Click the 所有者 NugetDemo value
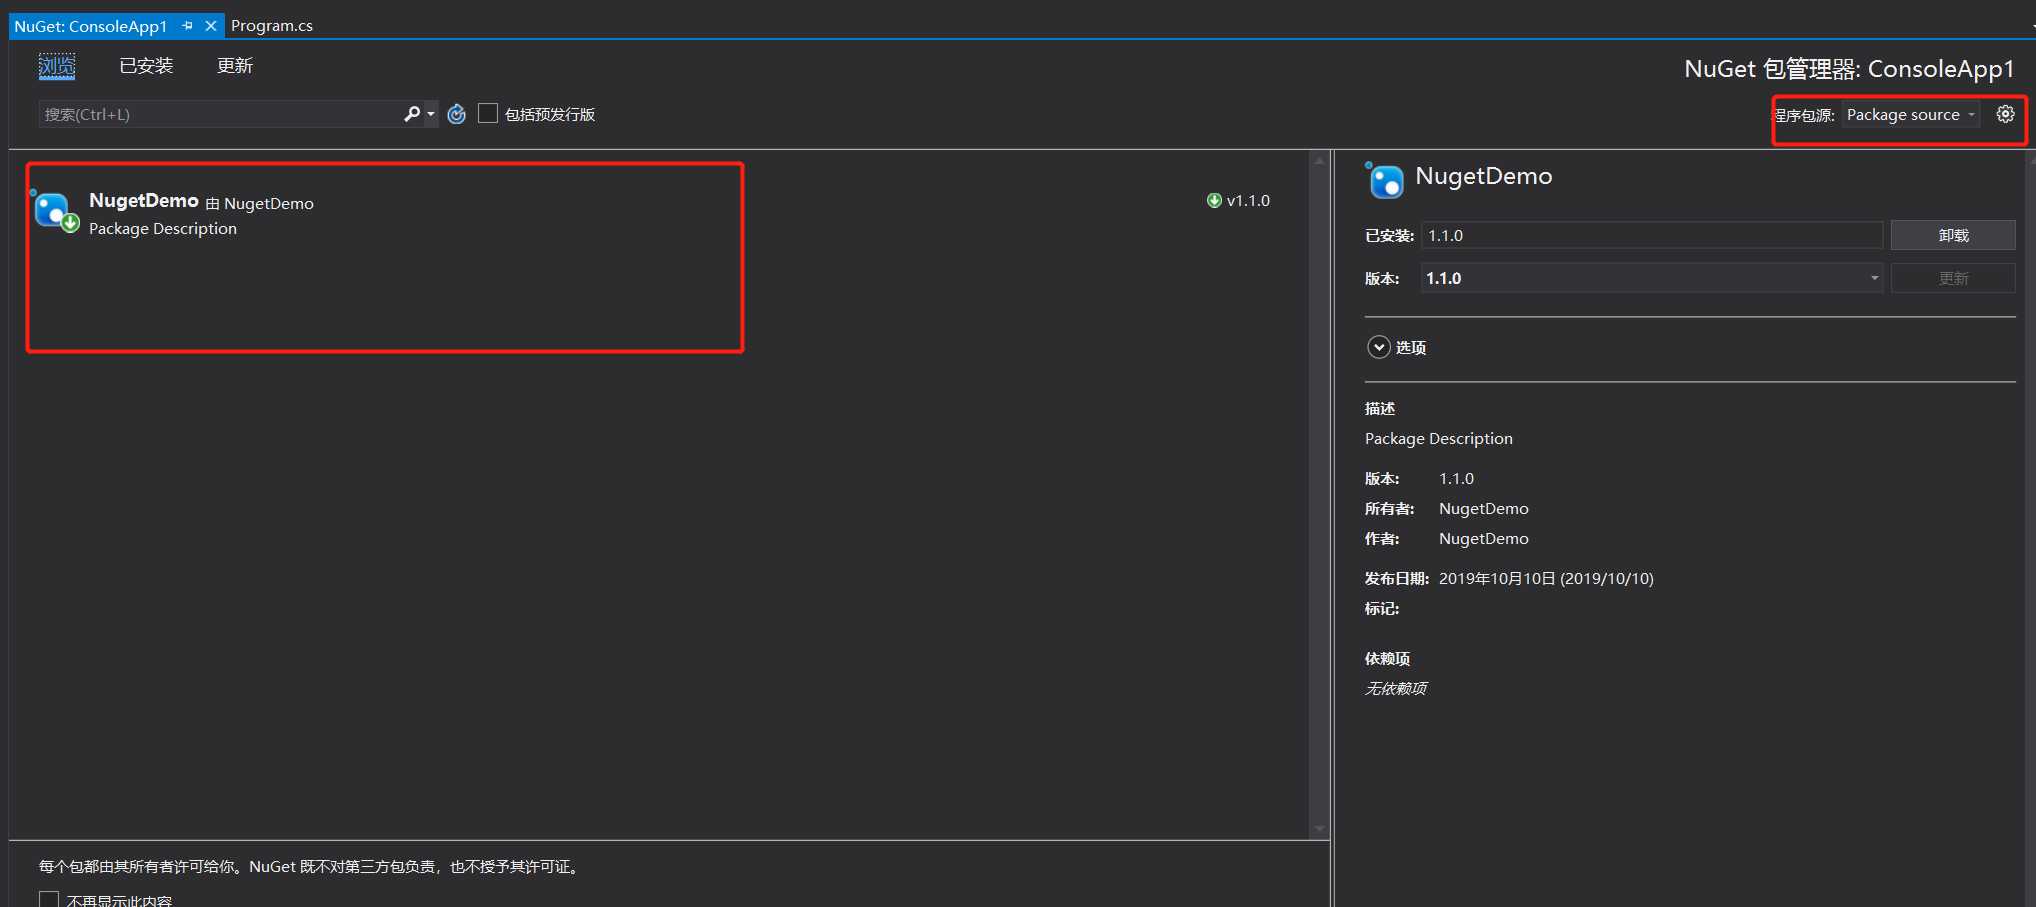 [1484, 508]
